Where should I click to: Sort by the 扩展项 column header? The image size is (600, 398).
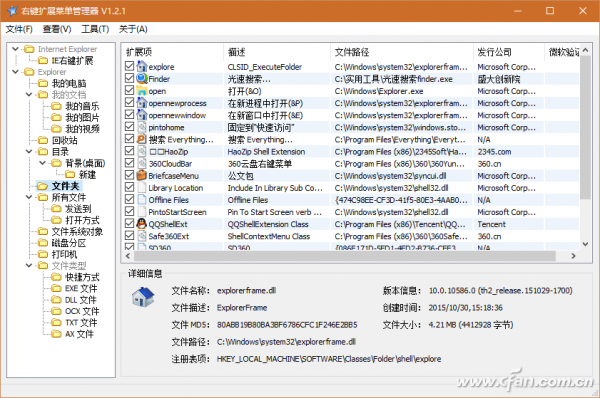click(x=173, y=52)
